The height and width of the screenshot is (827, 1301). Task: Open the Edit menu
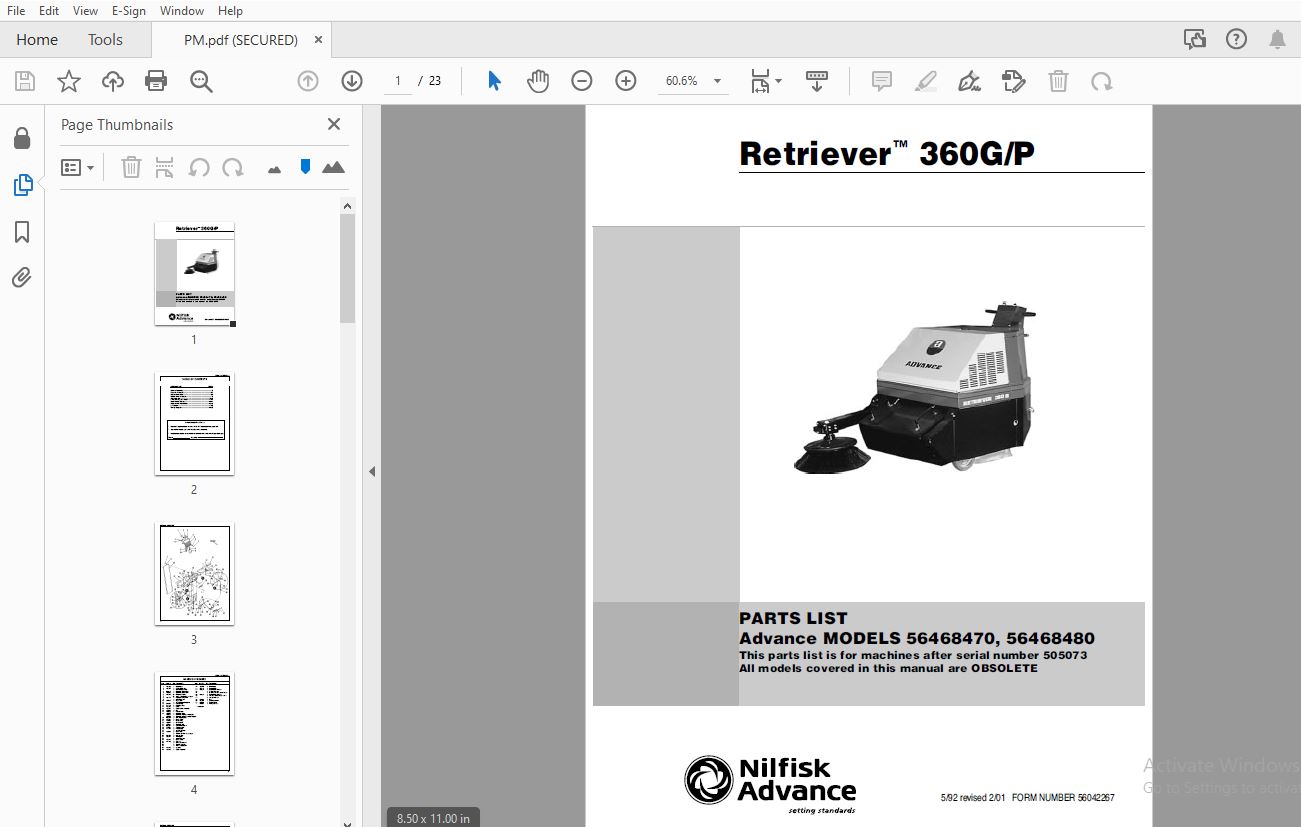coord(49,10)
